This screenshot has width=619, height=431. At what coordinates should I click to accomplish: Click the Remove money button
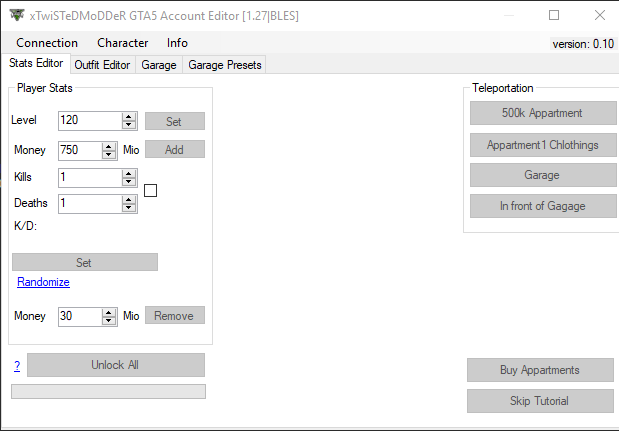(x=175, y=315)
